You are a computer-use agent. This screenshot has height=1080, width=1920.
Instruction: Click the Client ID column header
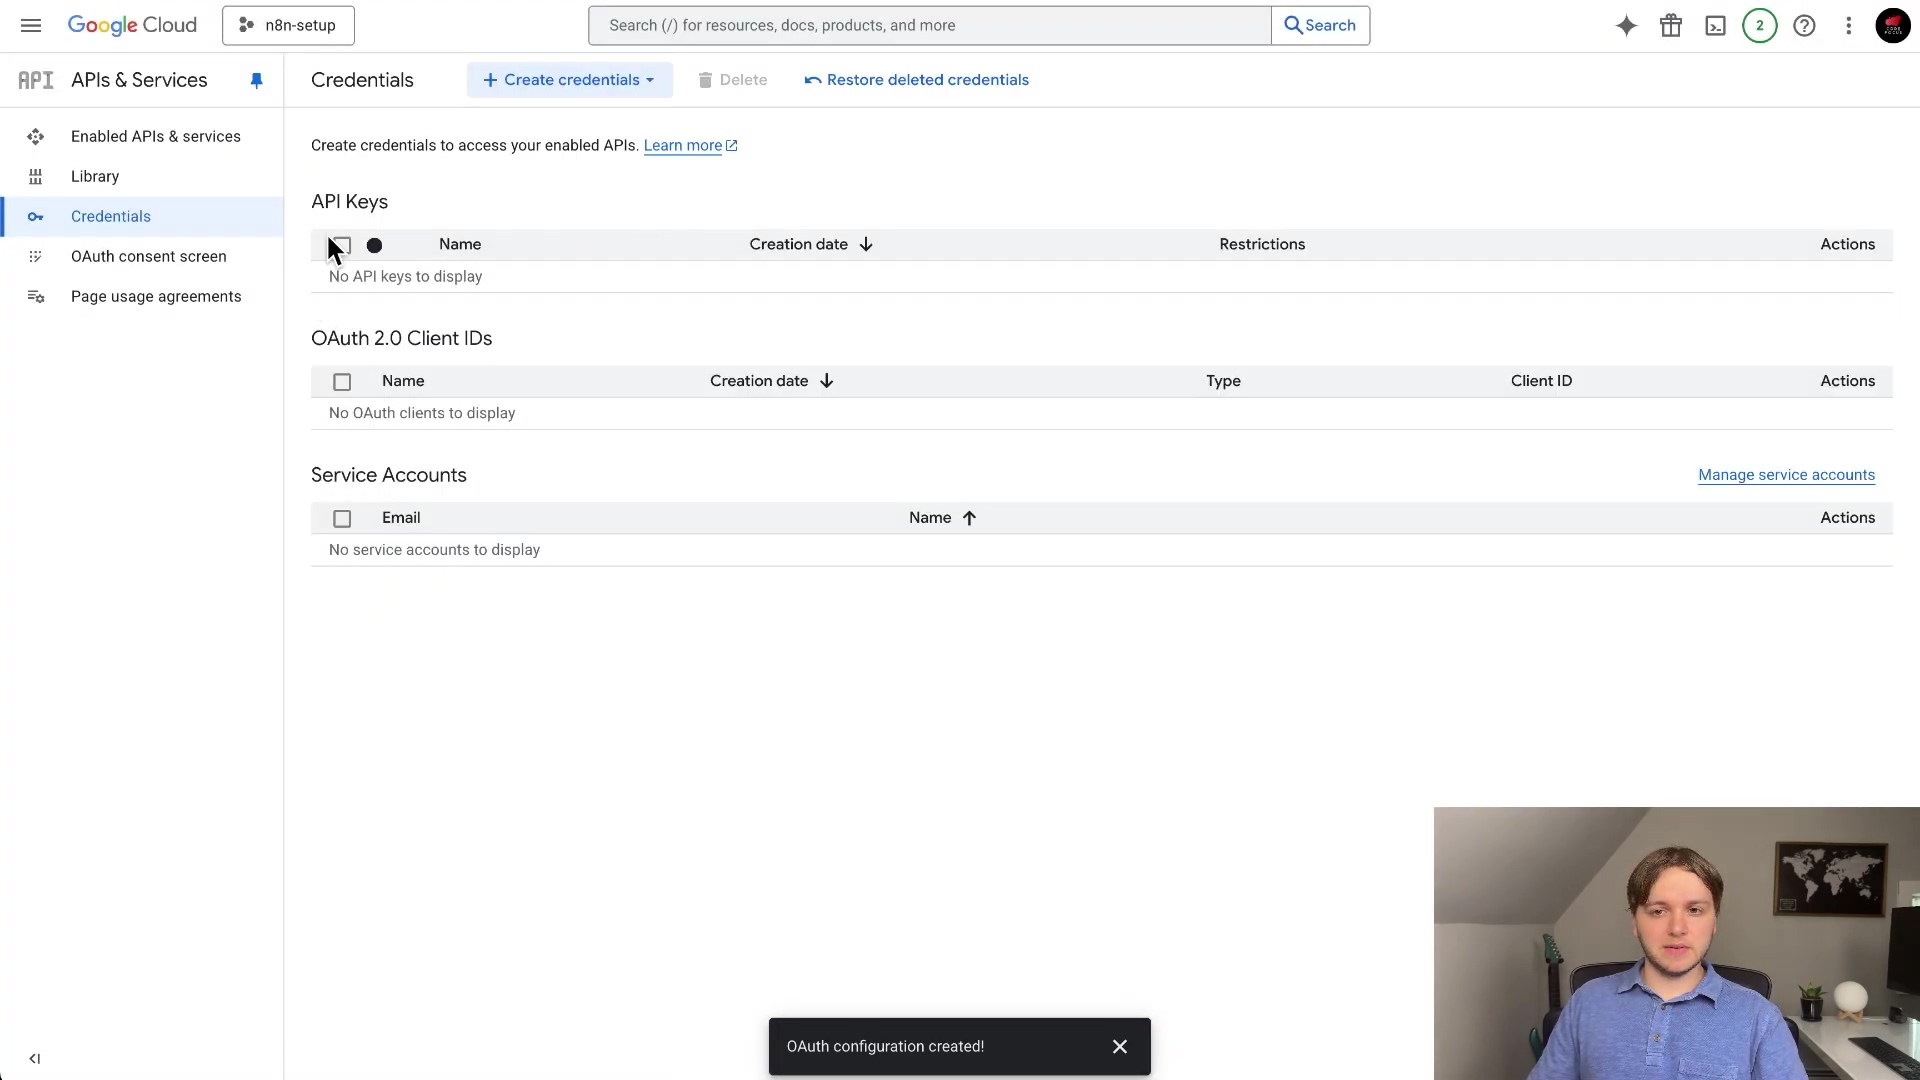[1541, 381]
